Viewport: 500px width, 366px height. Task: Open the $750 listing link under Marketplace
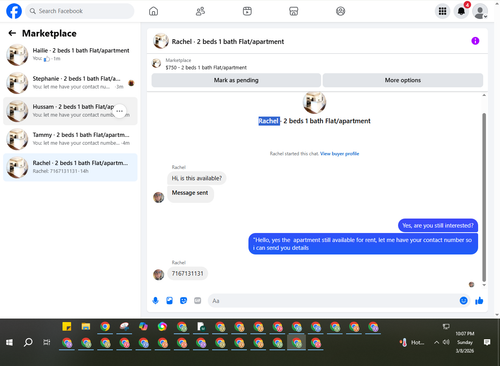(x=206, y=67)
